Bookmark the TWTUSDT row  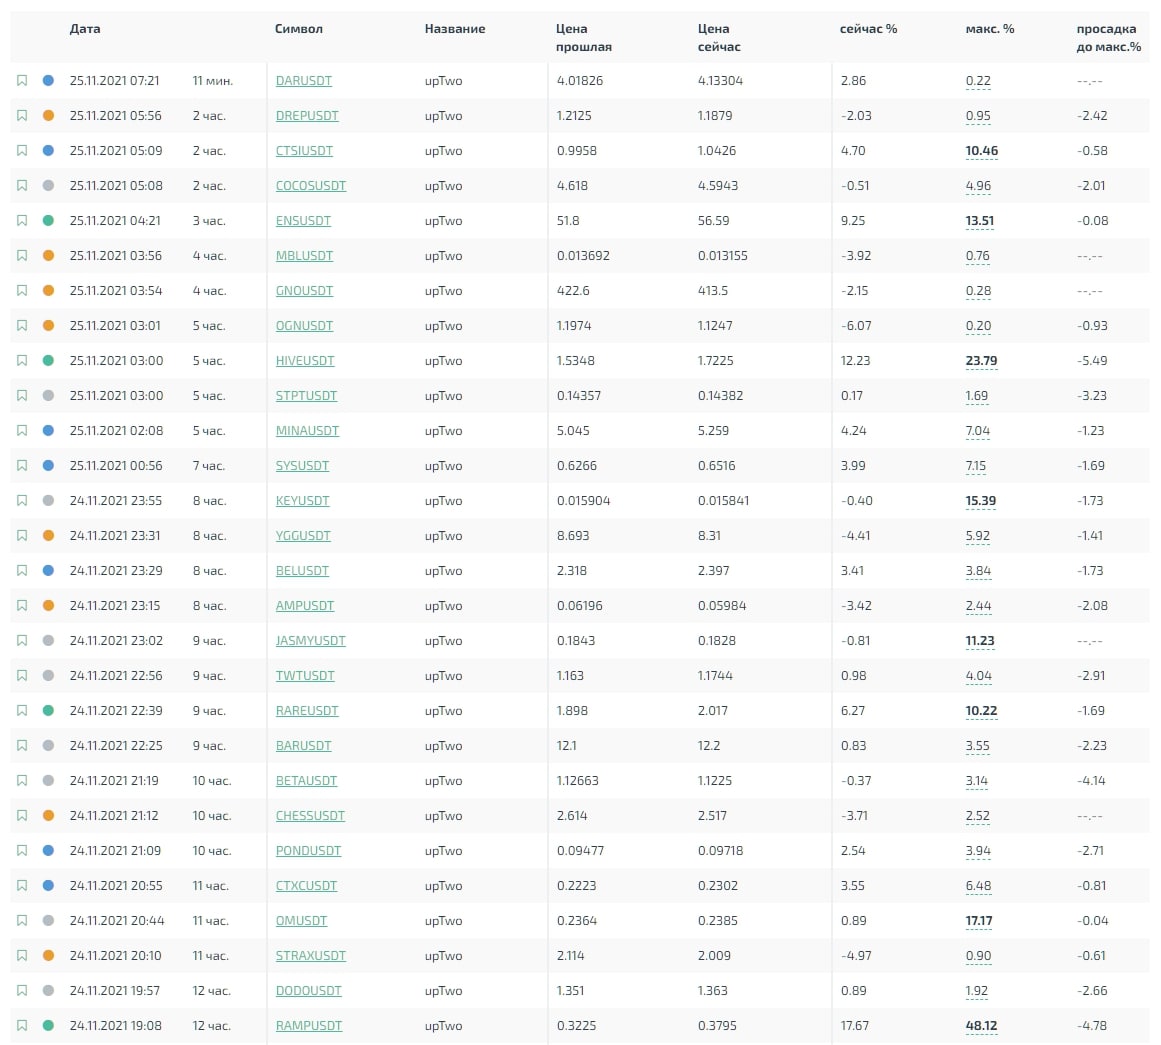[x=22, y=675]
